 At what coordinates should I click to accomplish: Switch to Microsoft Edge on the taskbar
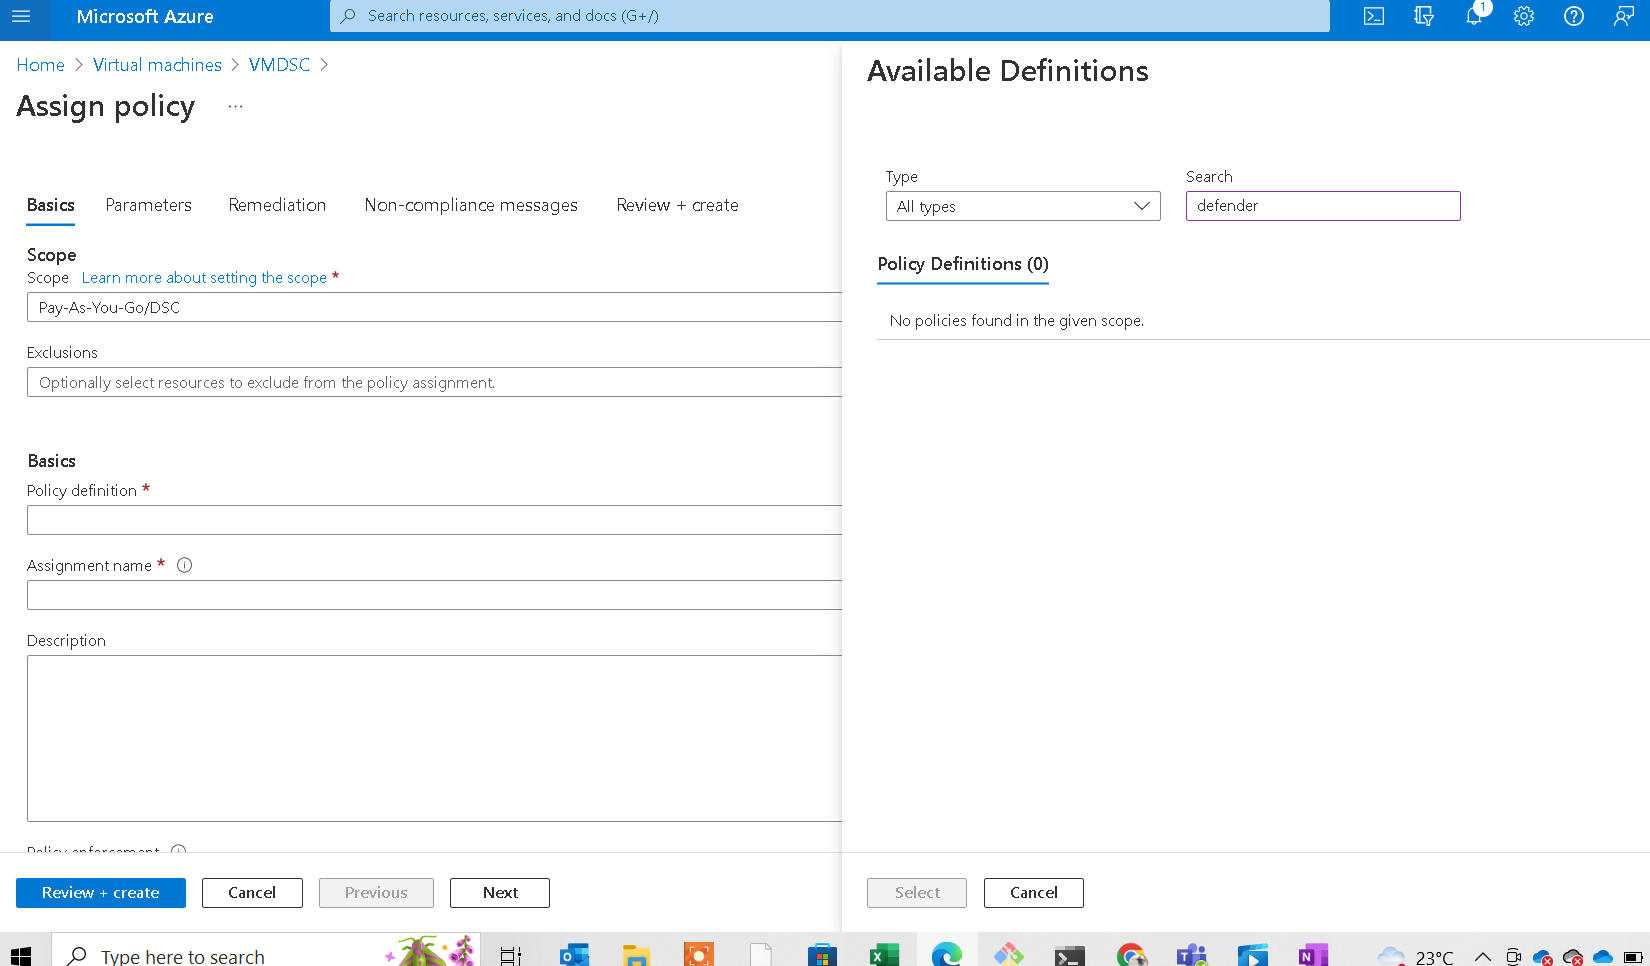point(946,955)
